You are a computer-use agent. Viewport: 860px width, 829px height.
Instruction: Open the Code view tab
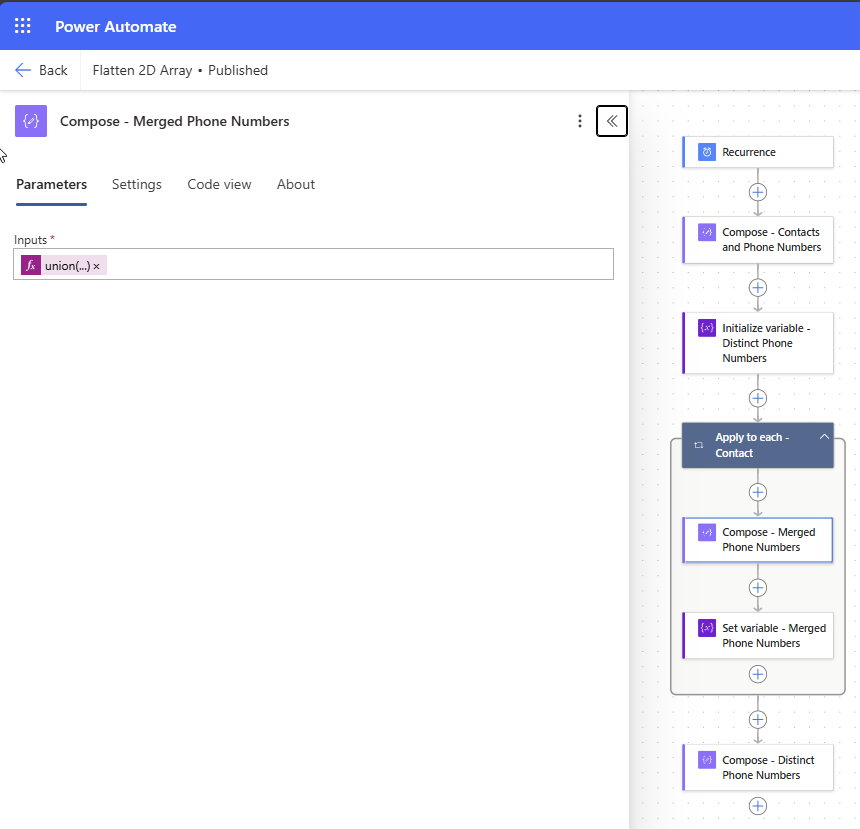[x=219, y=184]
